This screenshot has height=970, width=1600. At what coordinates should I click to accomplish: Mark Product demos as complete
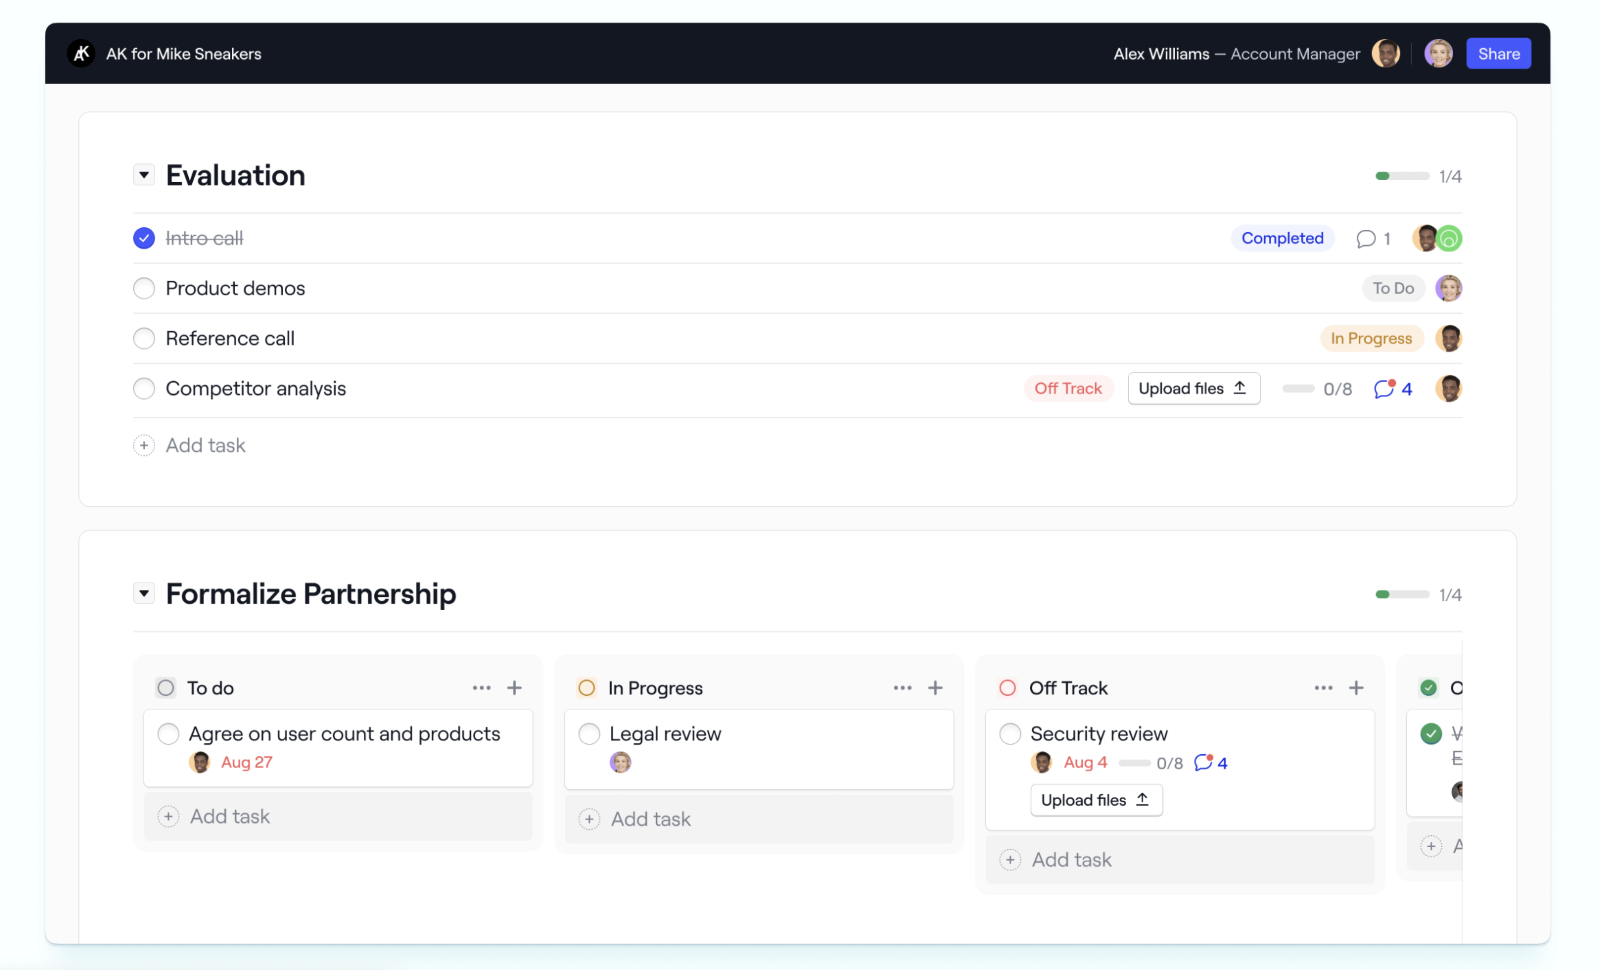point(144,289)
